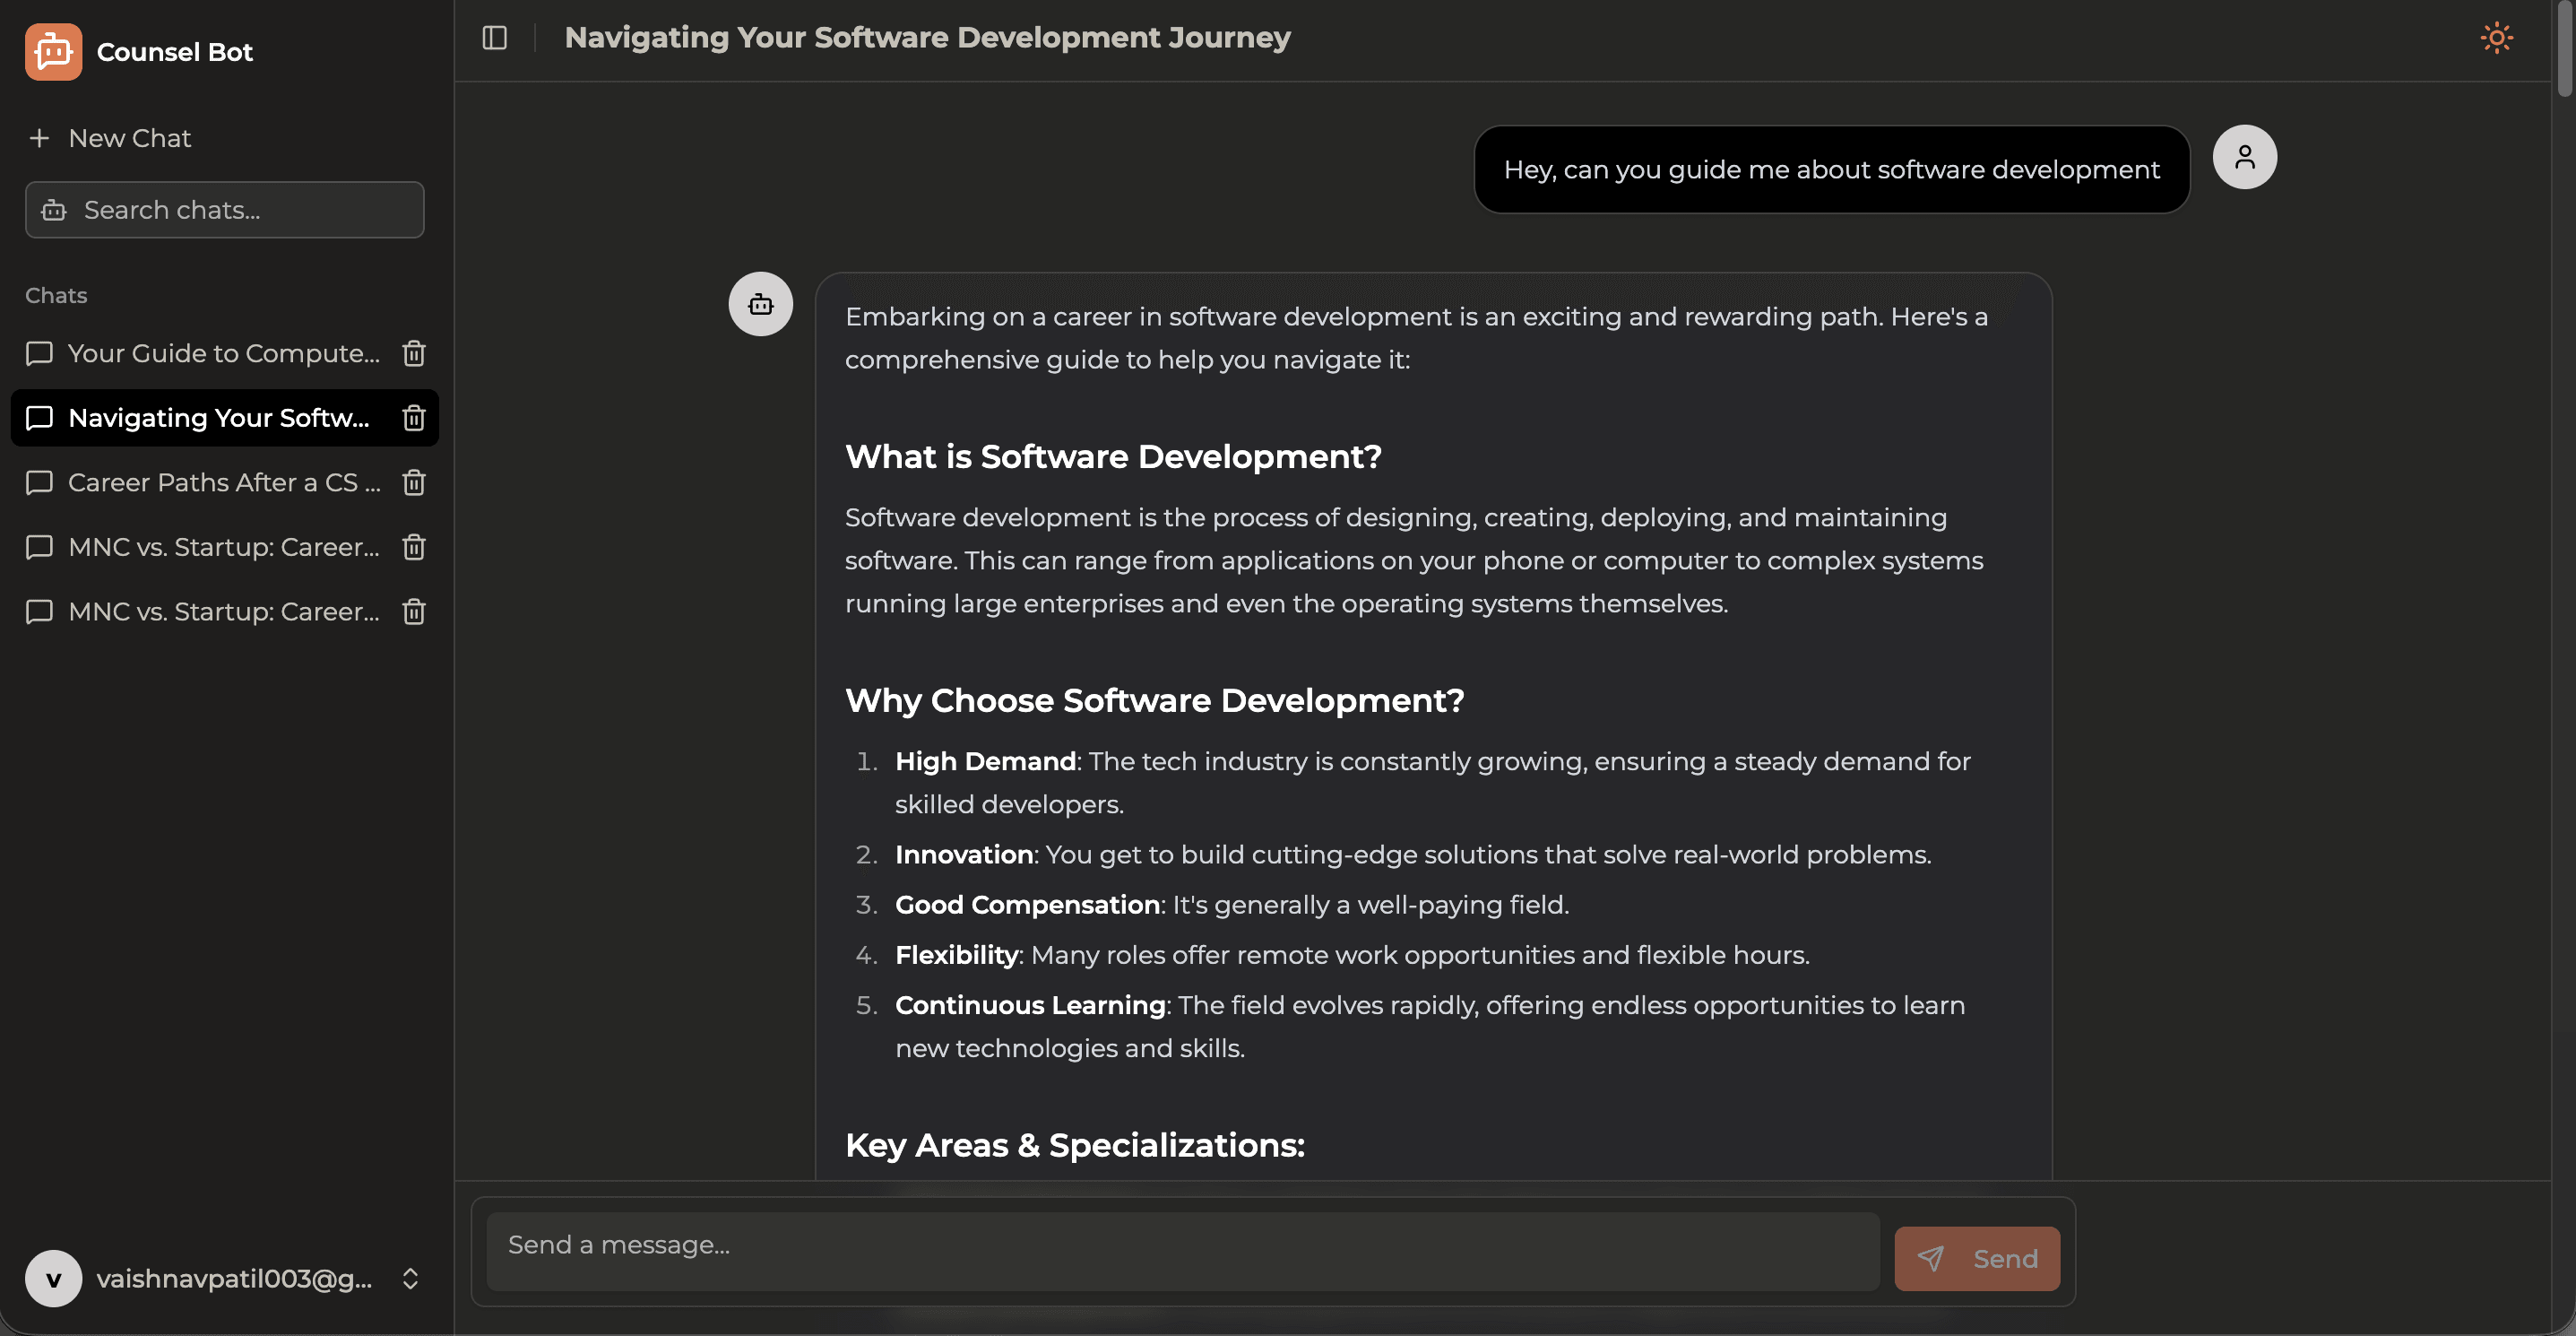Screen dimensions: 2576x1336
Task: Collapse the sidebar using the panel toggle
Action: [494, 38]
